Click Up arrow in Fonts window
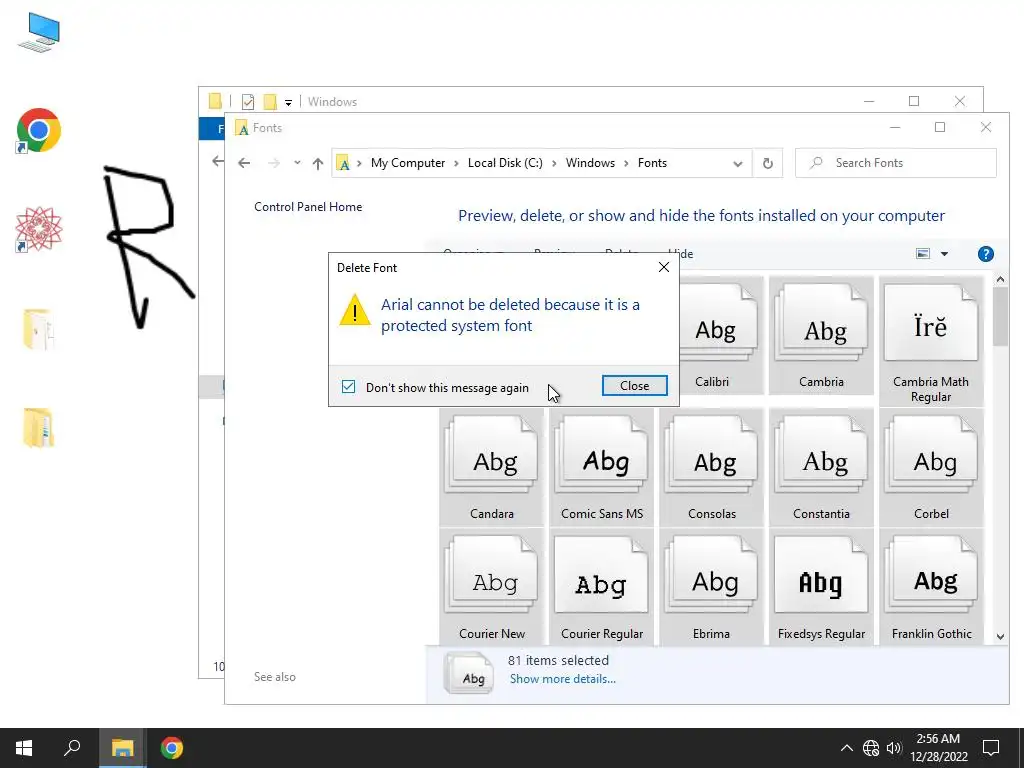This screenshot has height=768, width=1024. click(318, 163)
